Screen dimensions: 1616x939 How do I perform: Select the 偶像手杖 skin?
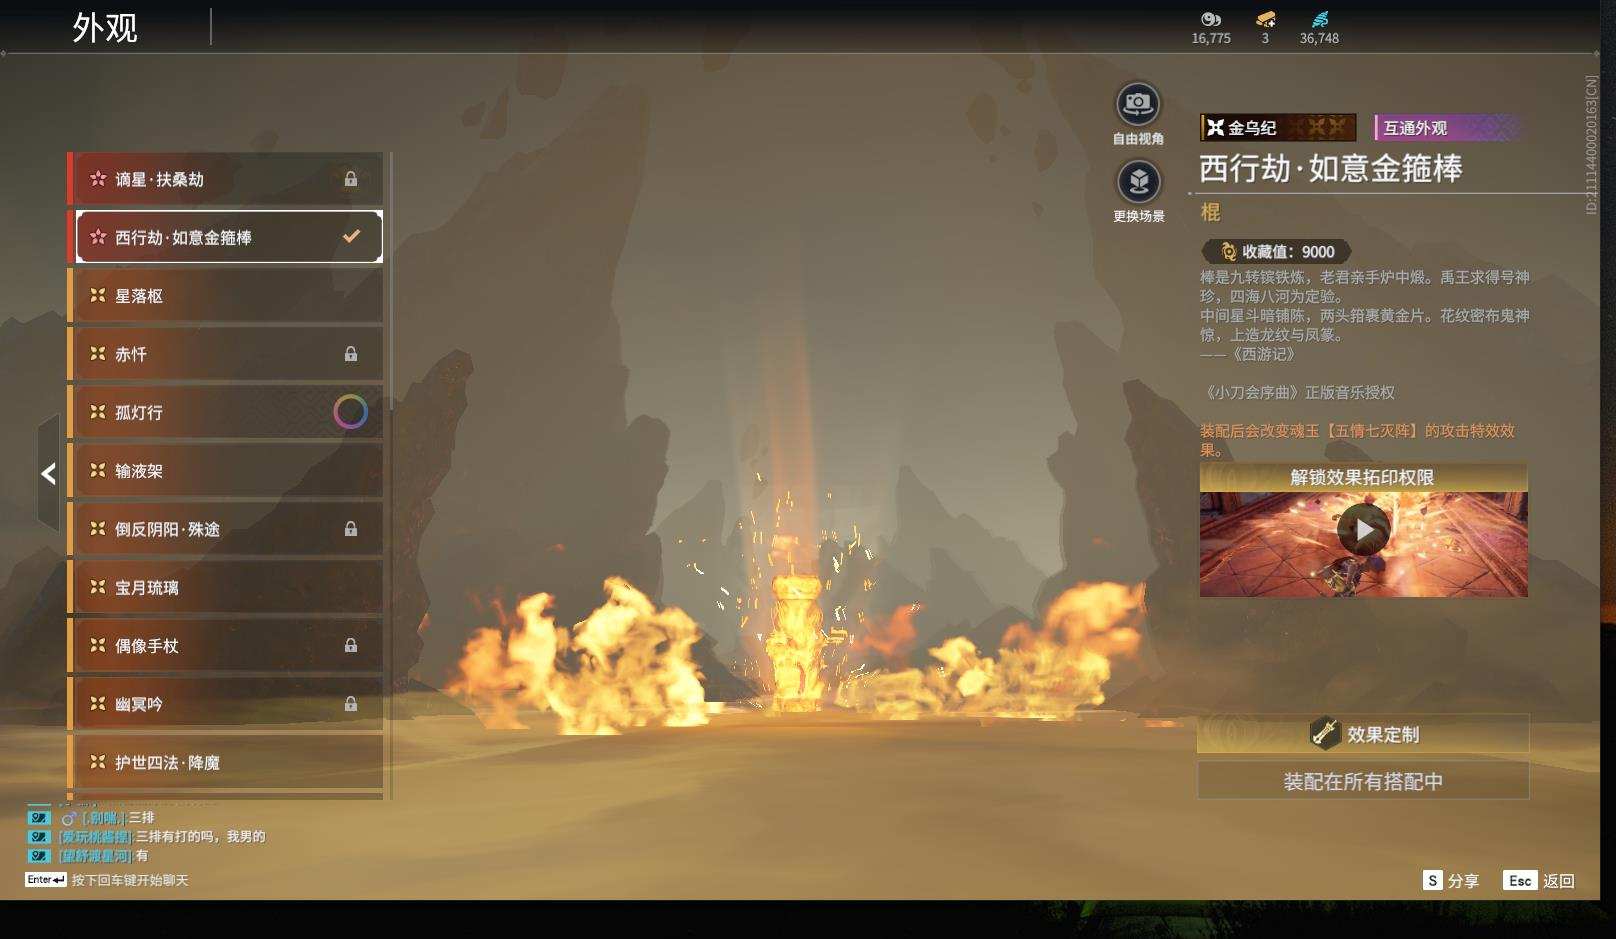pos(226,646)
